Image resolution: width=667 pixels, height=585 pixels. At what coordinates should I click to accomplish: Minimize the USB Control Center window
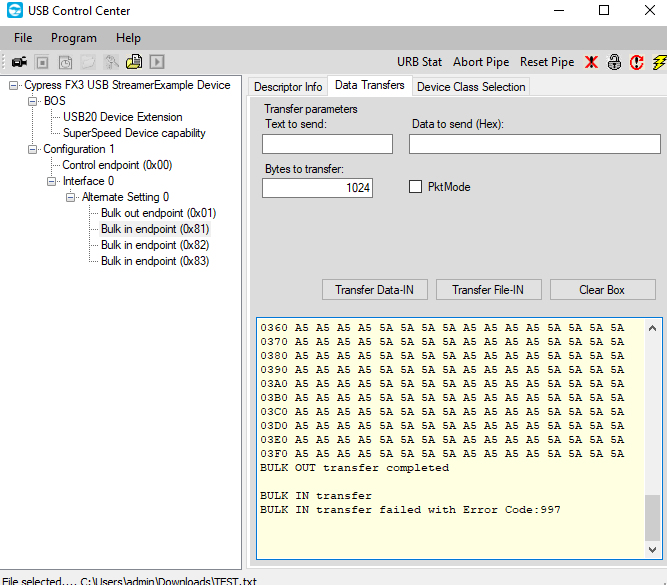(559, 10)
